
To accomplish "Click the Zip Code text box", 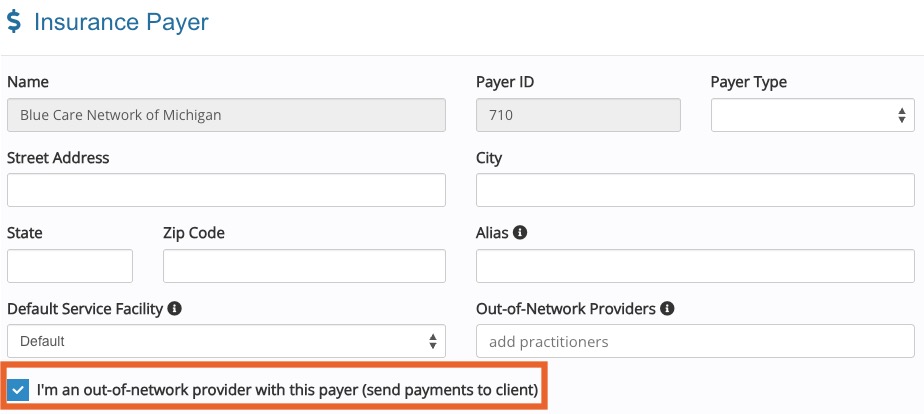I will (304, 266).
